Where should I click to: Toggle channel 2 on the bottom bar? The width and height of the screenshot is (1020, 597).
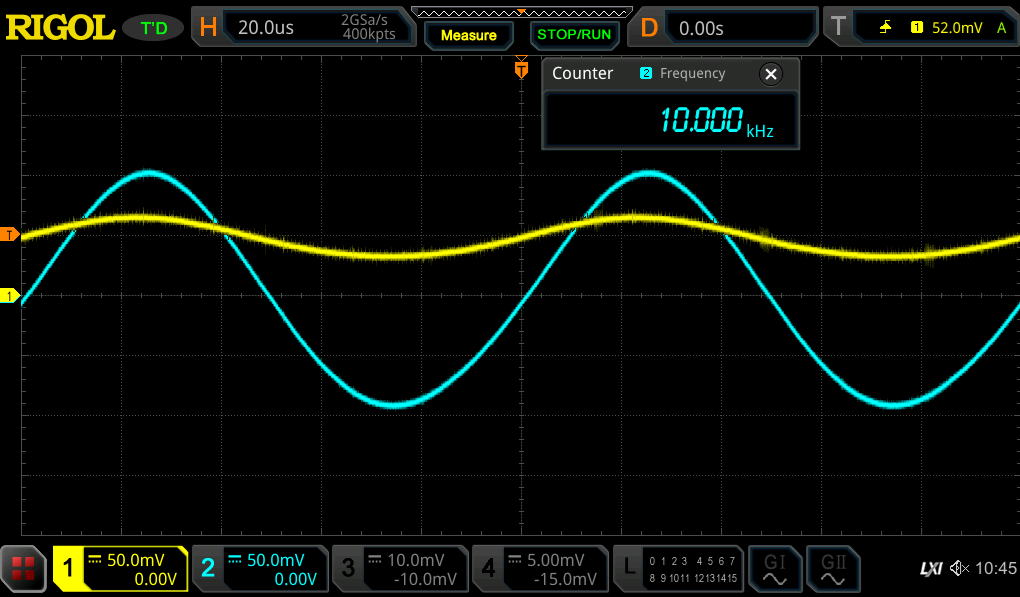point(208,568)
